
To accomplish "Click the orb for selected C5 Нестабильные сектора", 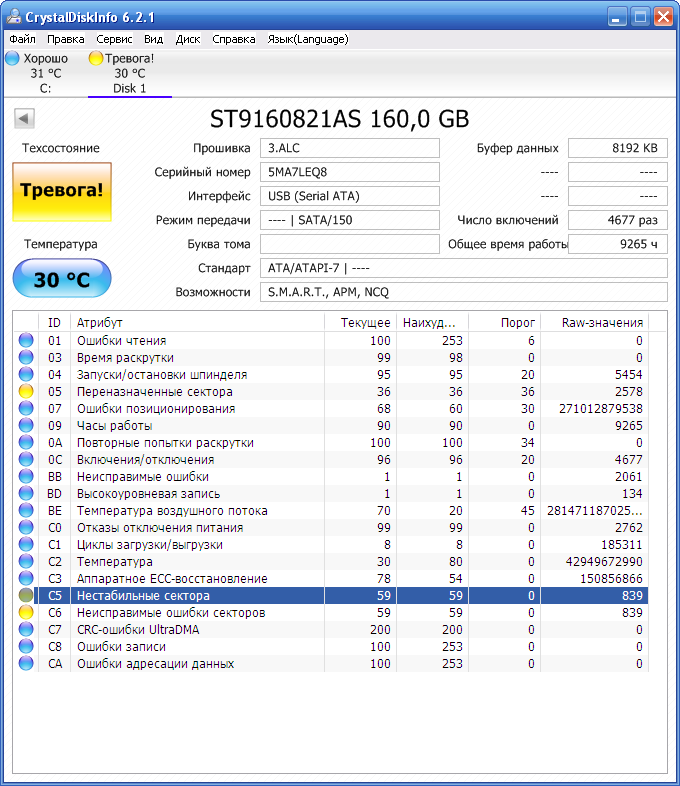I will click(x=26, y=596).
